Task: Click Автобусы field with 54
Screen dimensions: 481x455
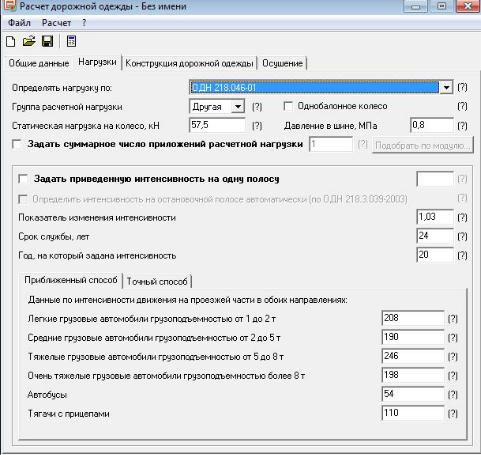Action: tap(413, 394)
